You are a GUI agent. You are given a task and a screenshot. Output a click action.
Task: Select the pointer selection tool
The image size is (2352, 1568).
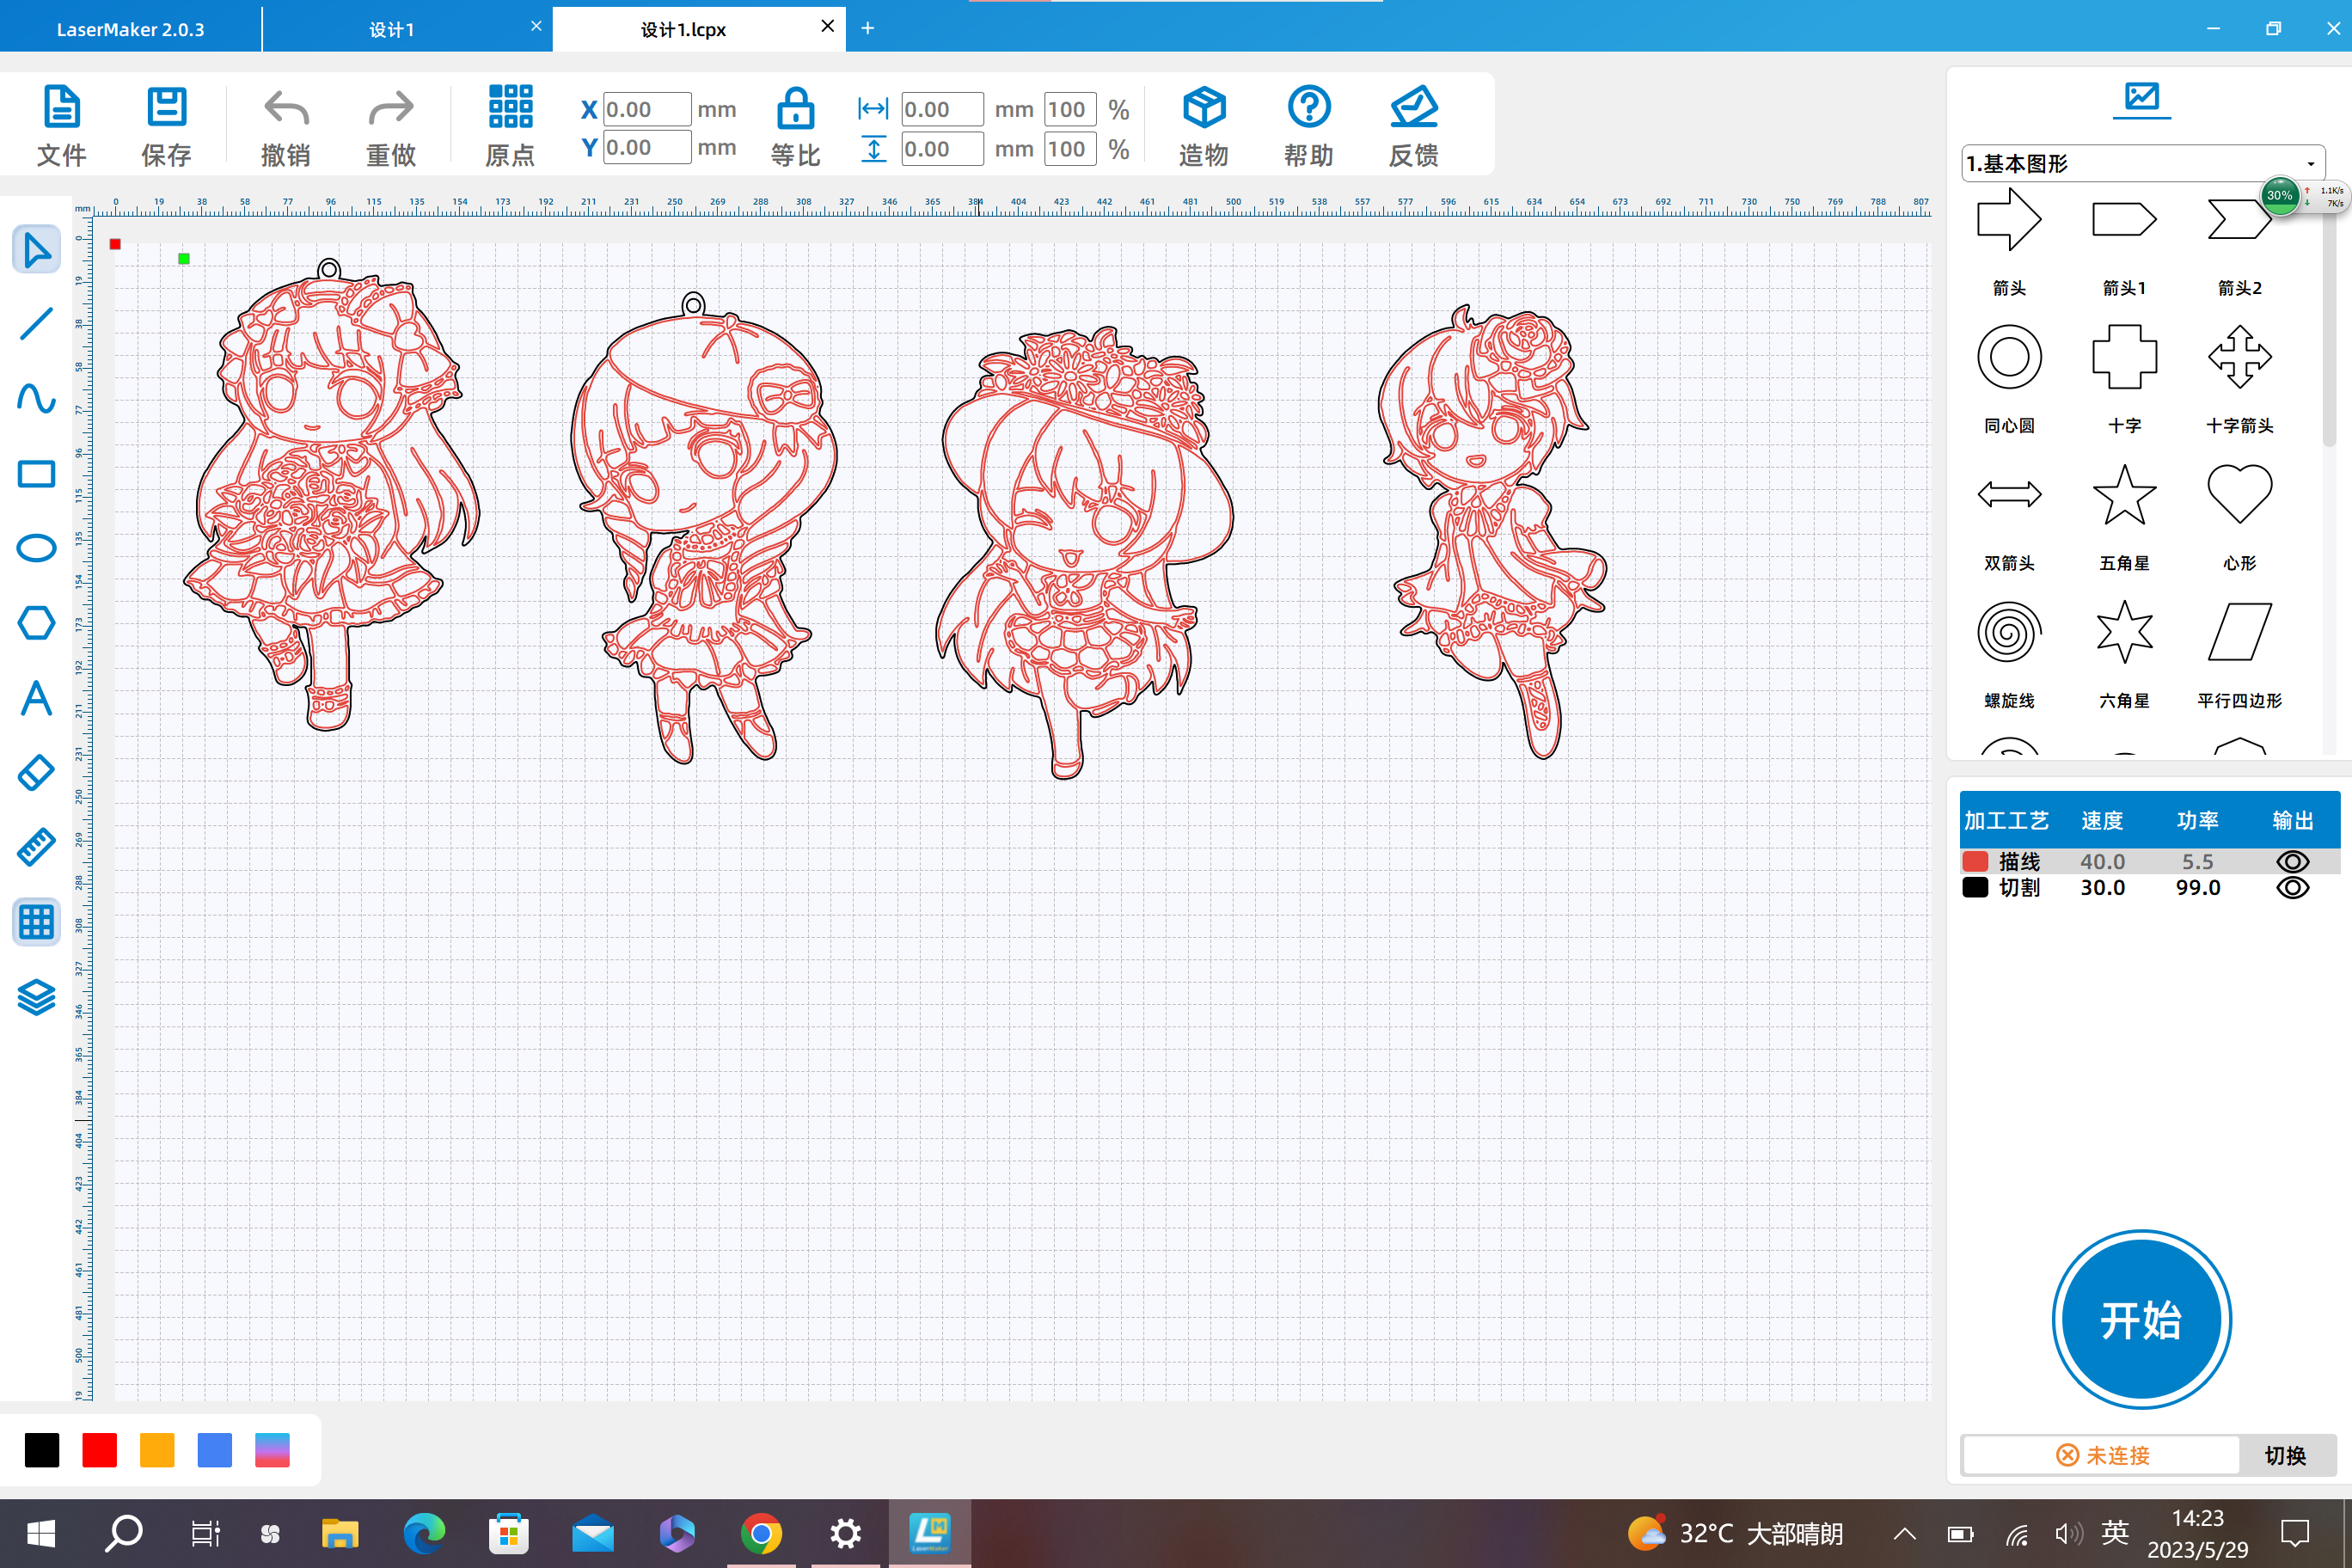pos(37,249)
